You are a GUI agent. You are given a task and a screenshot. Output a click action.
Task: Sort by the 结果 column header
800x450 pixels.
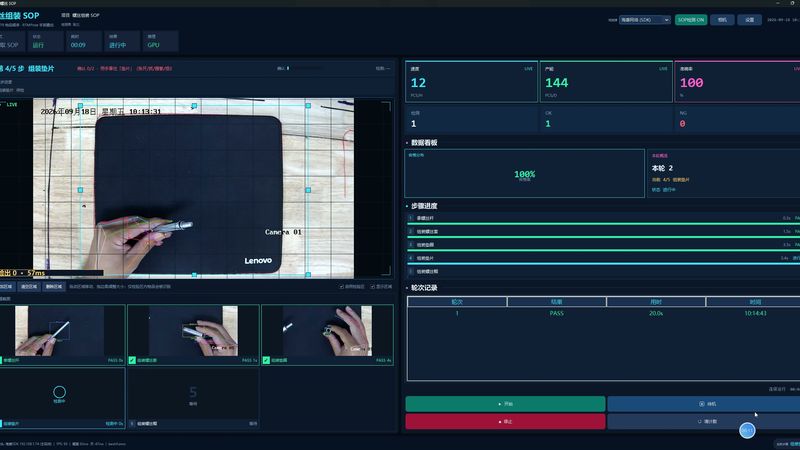point(557,302)
